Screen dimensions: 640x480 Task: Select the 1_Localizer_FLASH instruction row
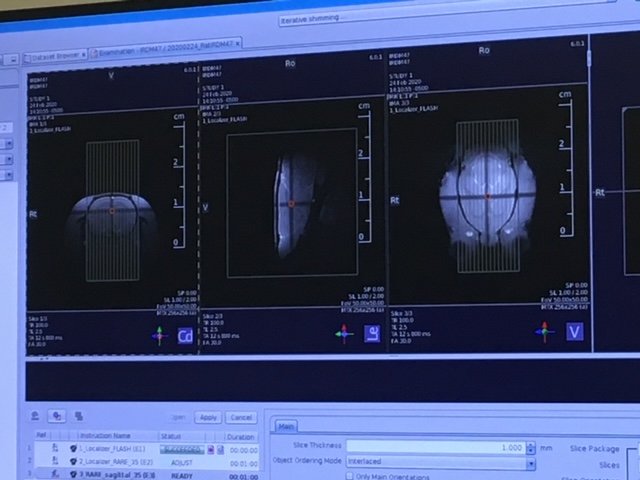(x=146, y=449)
